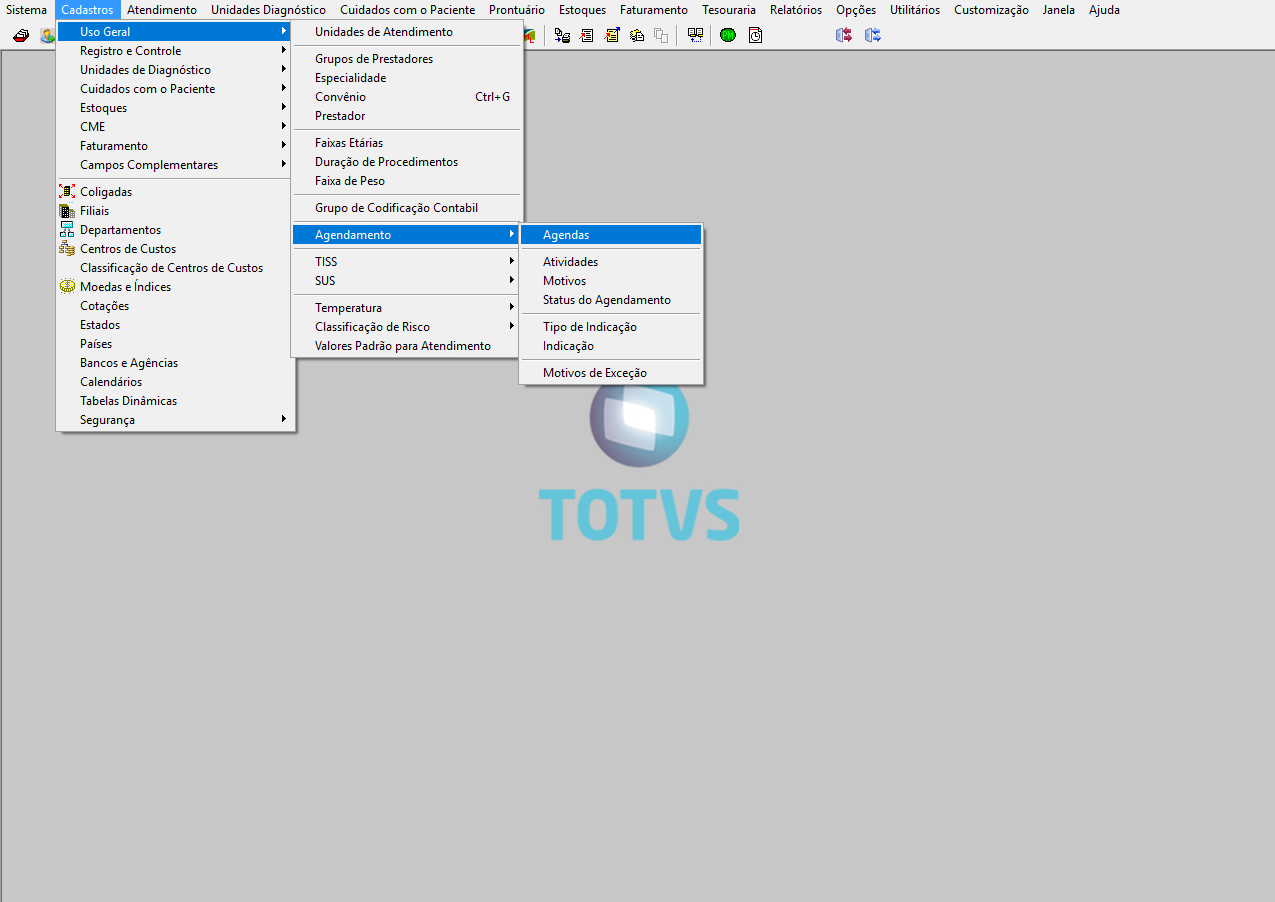Expand the Estoques submenu in Cadastros
The image size is (1275, 902).
point(176,108)
